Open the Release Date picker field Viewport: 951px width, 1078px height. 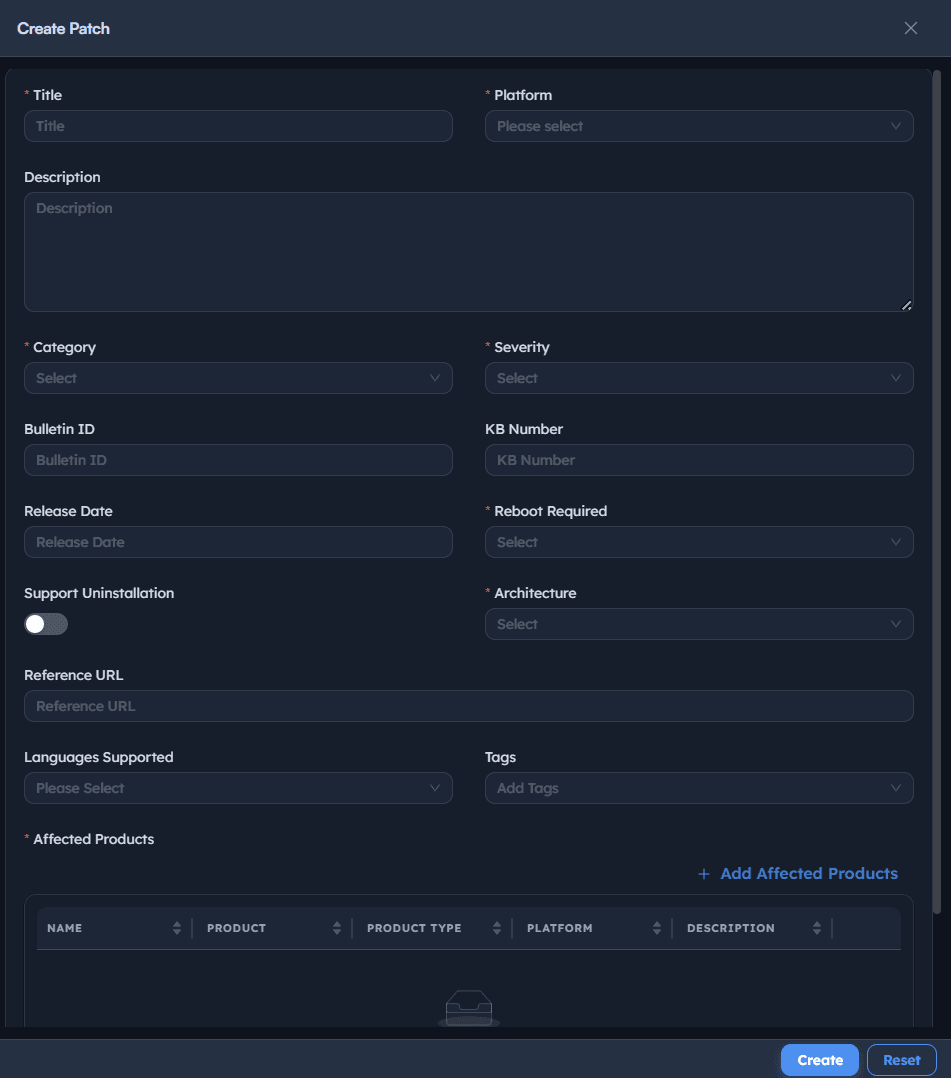click(238, 542)
